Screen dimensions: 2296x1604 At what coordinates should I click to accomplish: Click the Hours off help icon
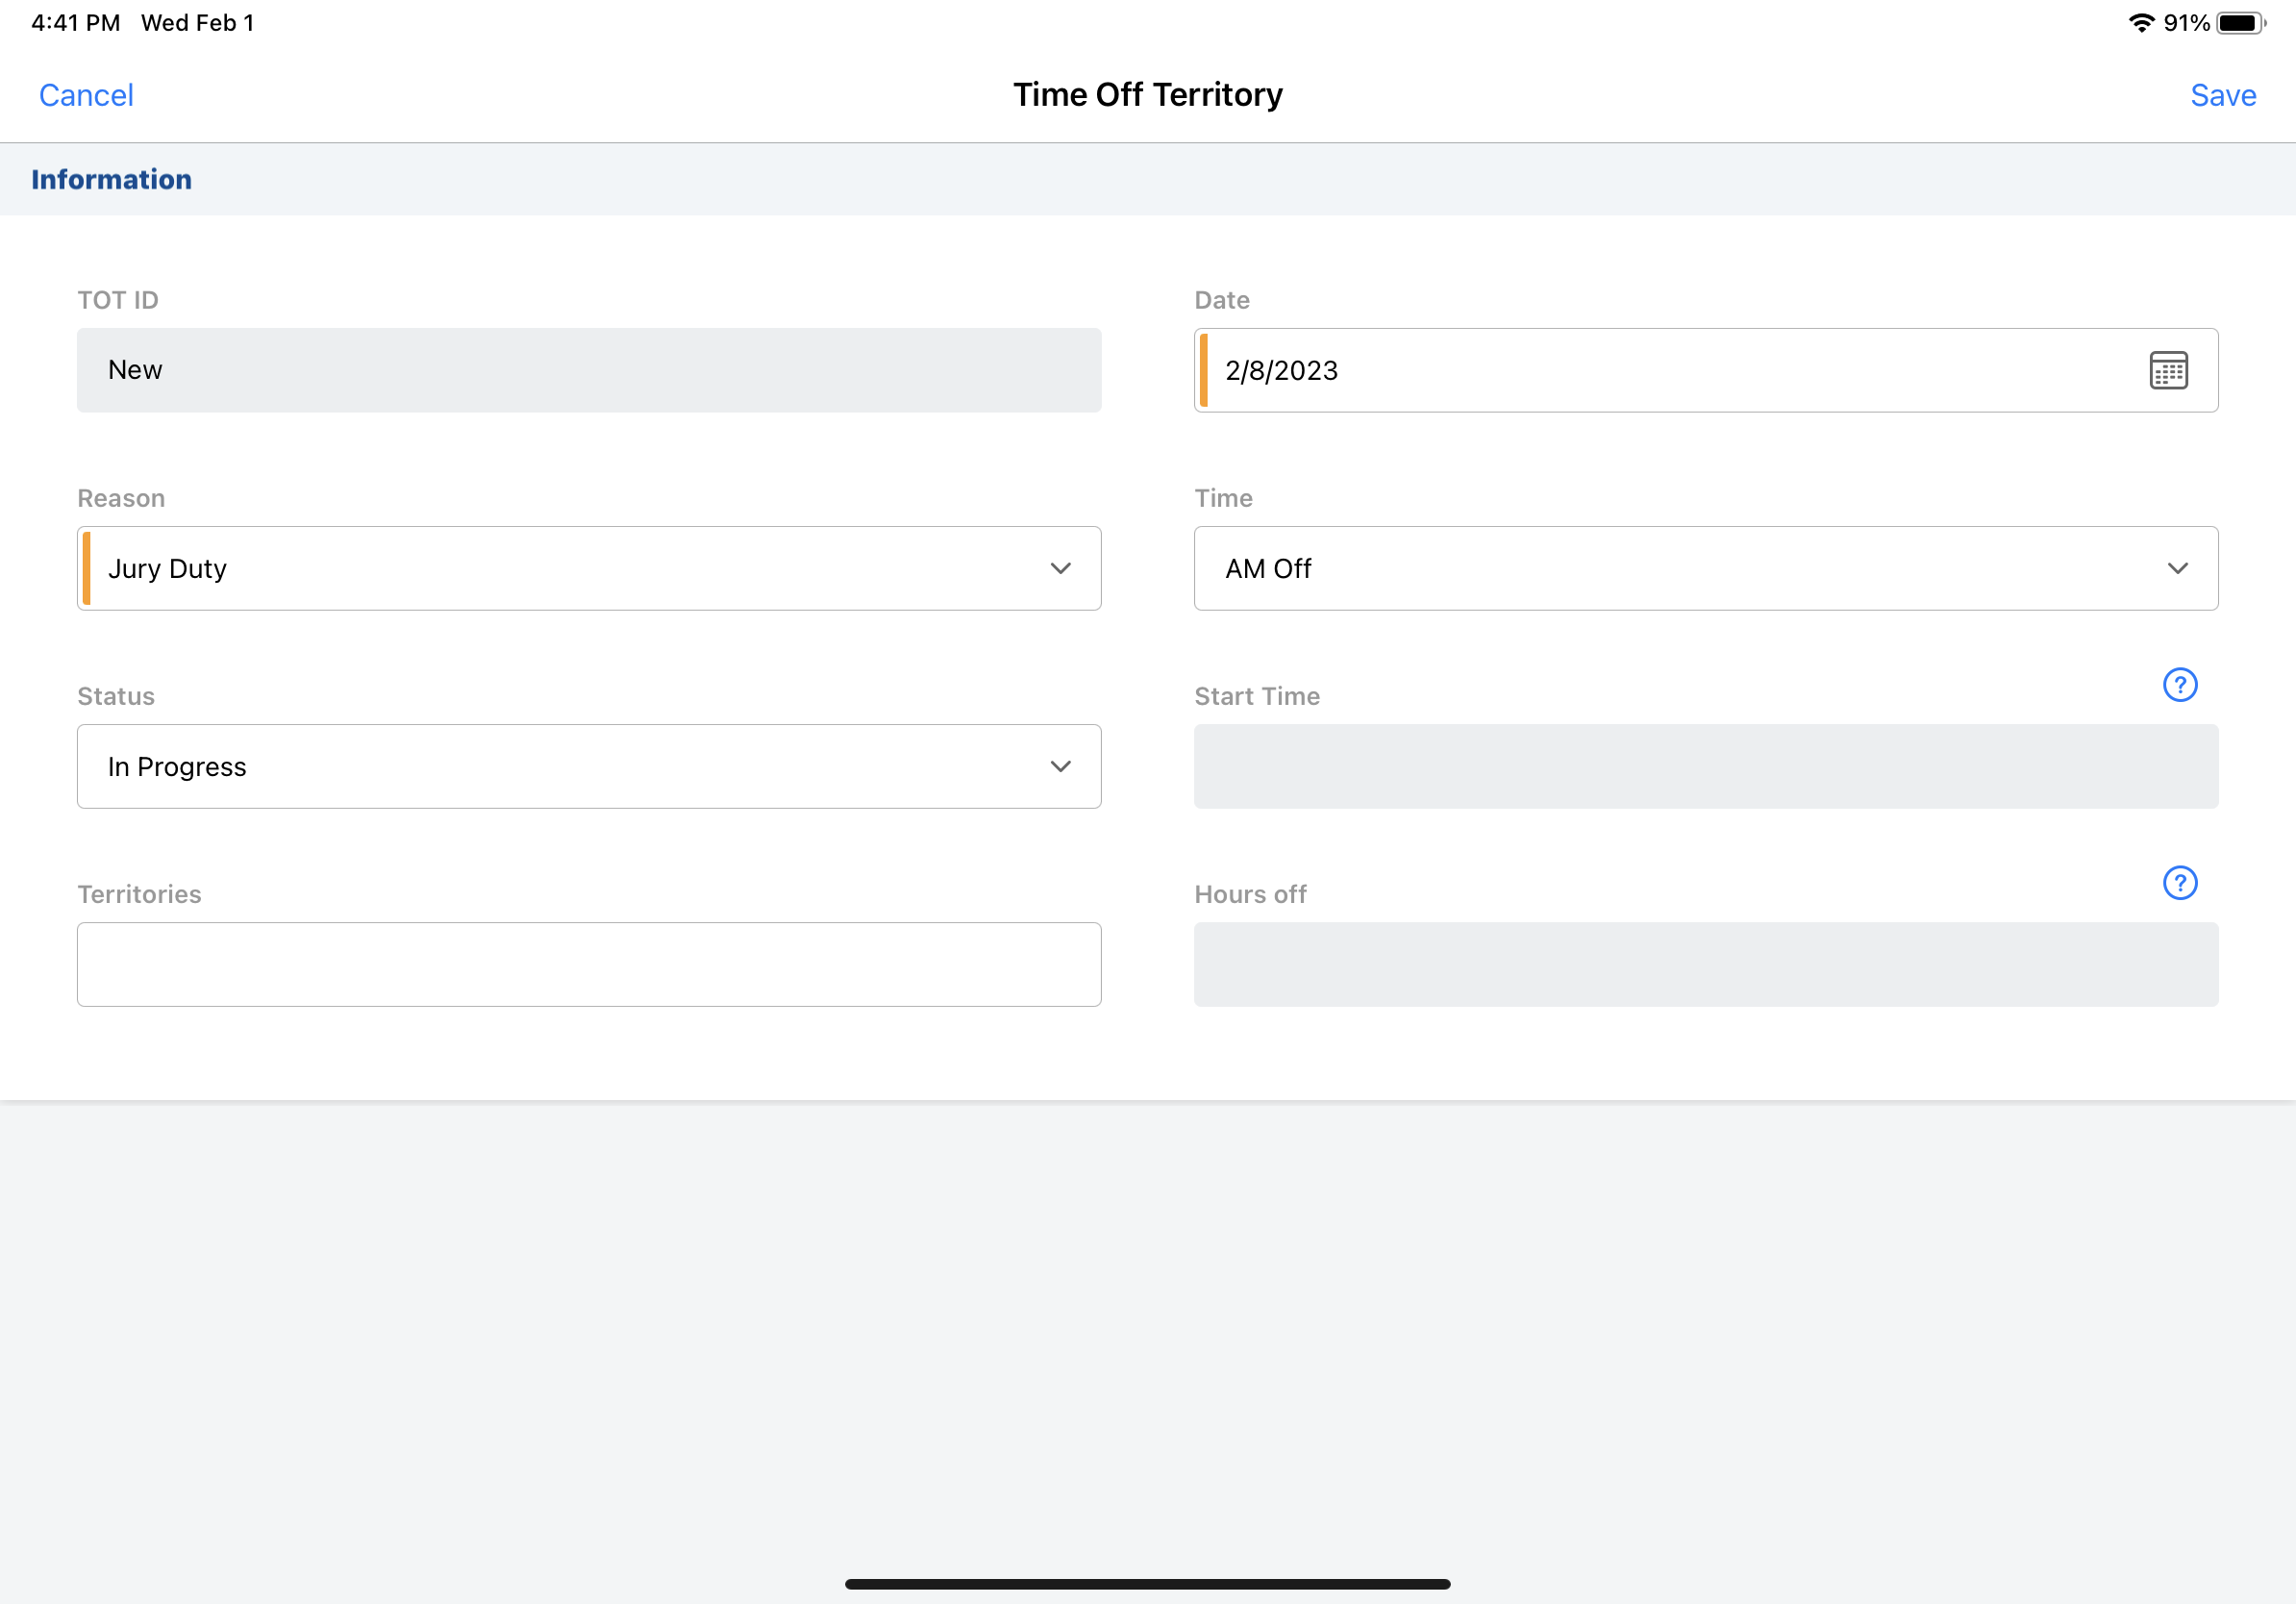(2179, 883)
